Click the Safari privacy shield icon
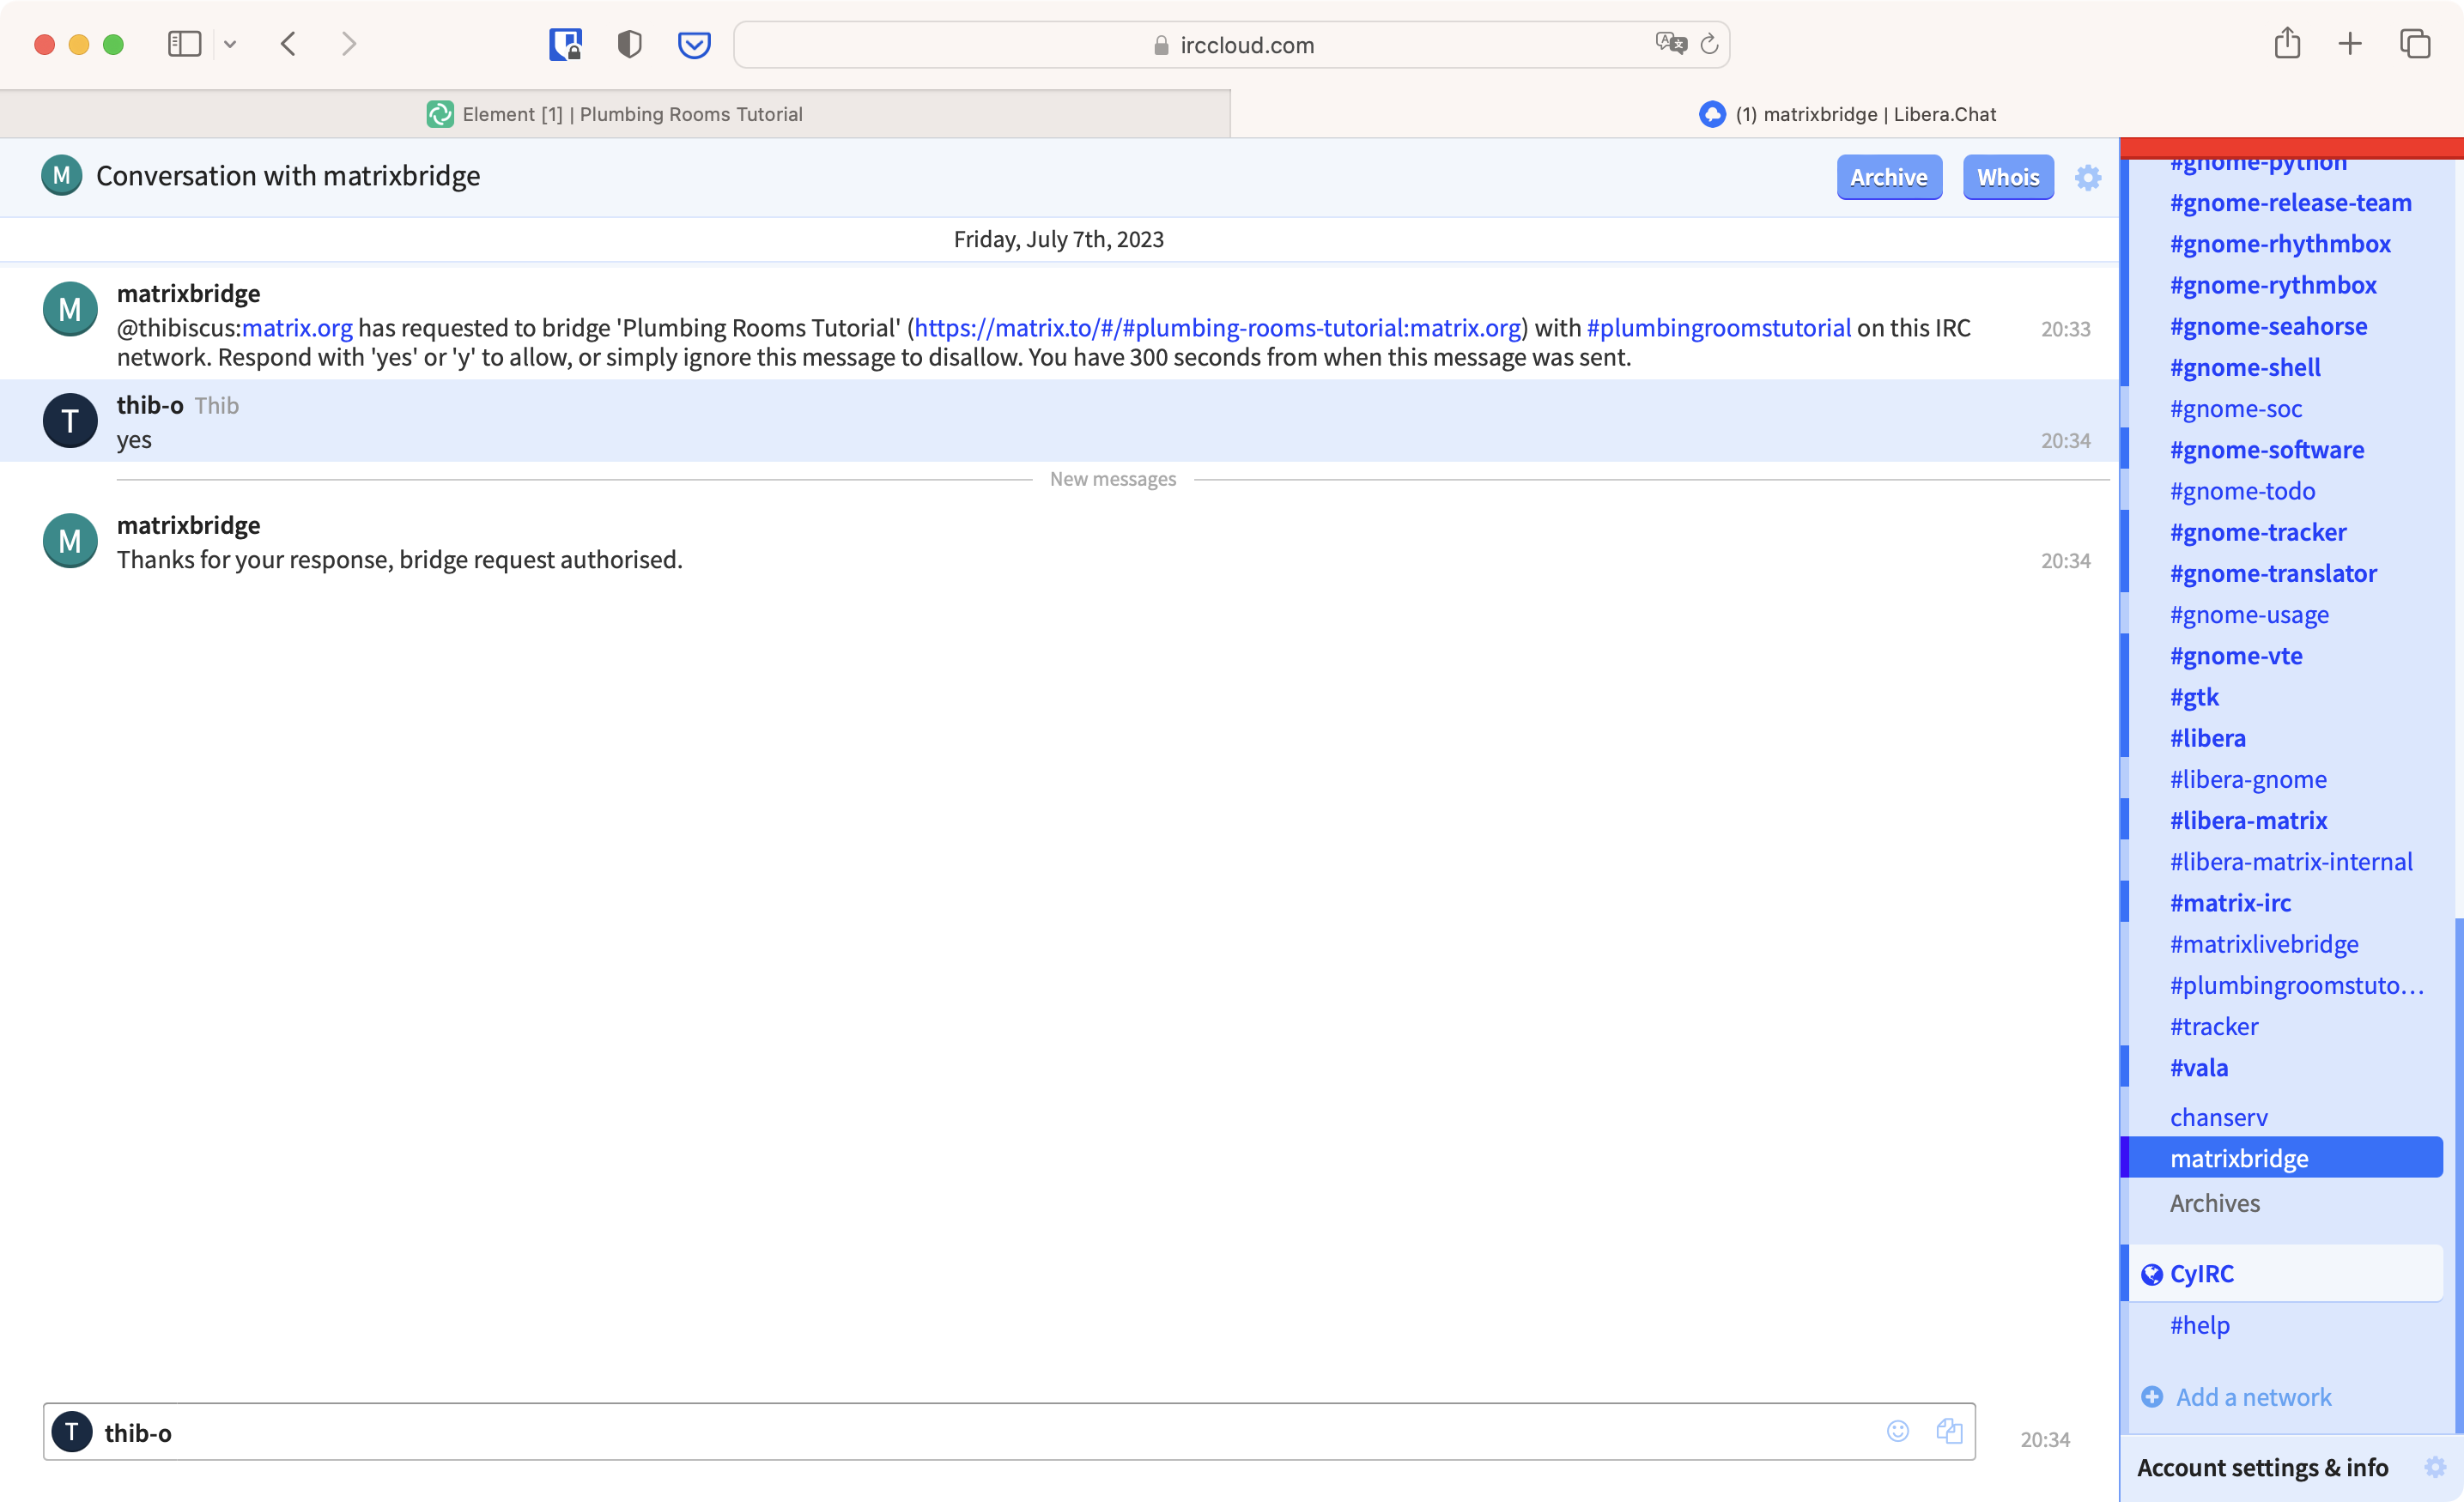The image size is (2464, 1502). 629,45
